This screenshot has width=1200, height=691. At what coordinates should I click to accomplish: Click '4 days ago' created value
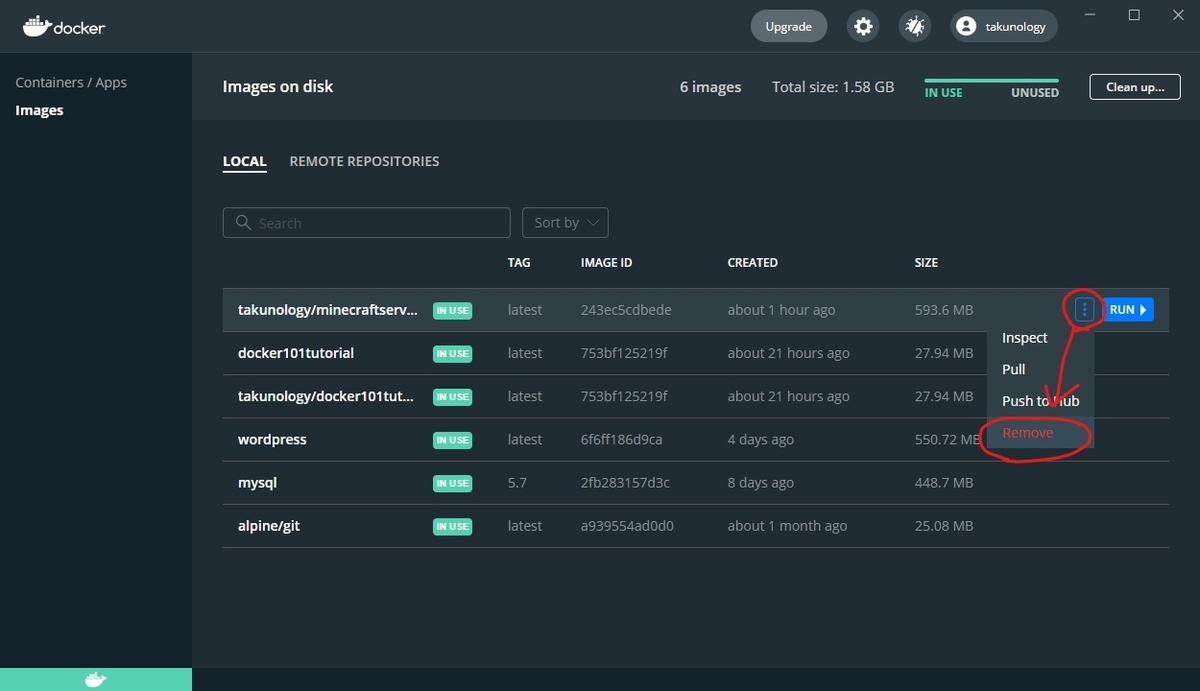(x=761, y=439)
